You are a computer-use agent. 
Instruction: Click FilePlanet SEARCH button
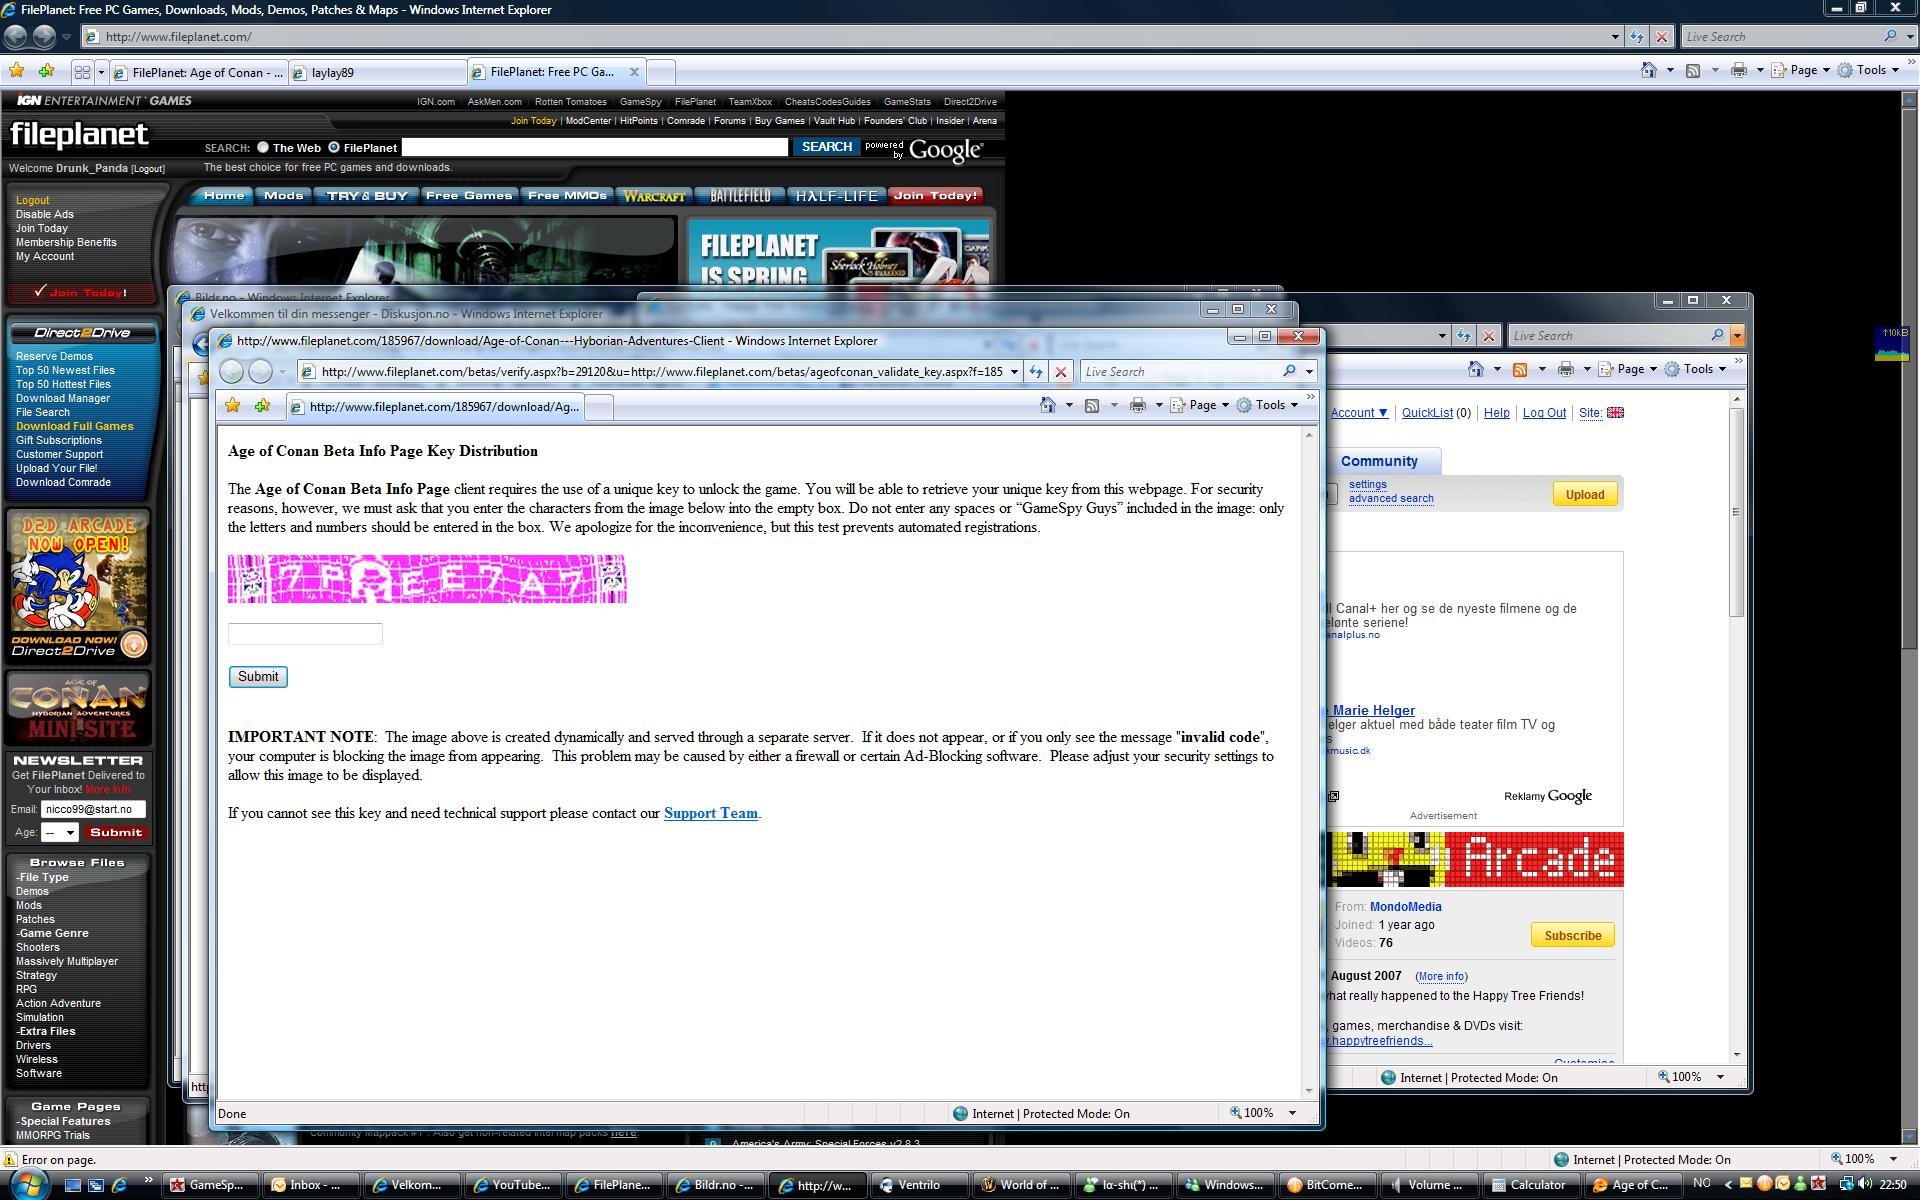827,147
